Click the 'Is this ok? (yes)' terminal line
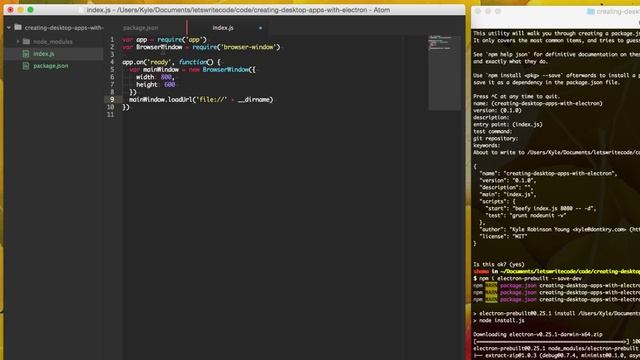Image resolution: width=640 pixels, height=360 pixels. 499,264
